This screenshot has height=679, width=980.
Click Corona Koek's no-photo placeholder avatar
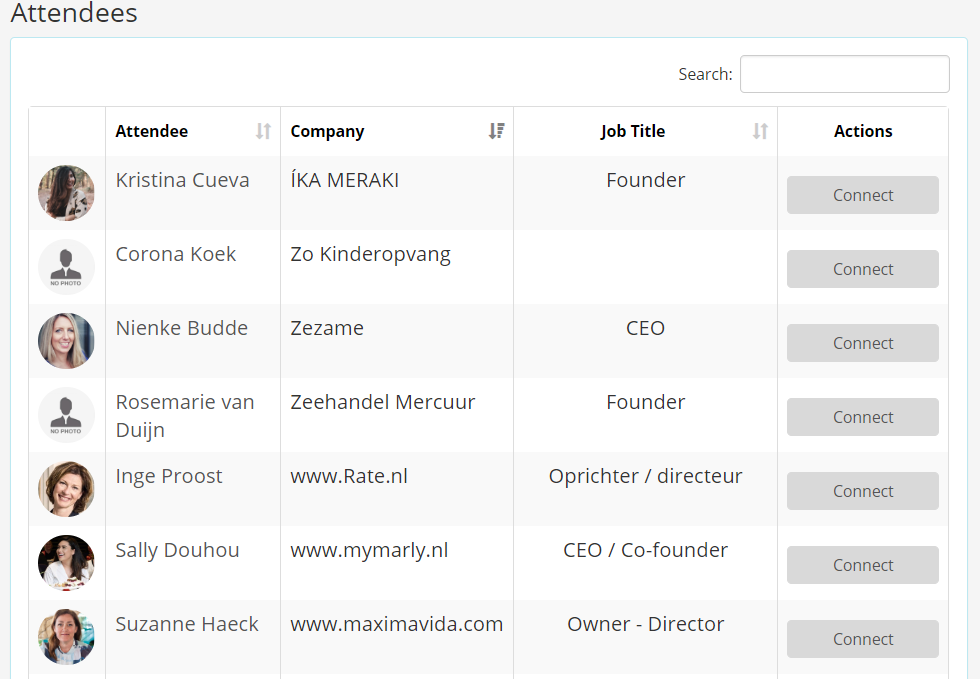(66, 267)
